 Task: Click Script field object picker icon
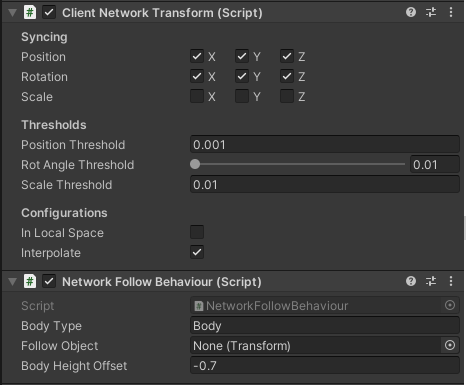click(450, 305)
